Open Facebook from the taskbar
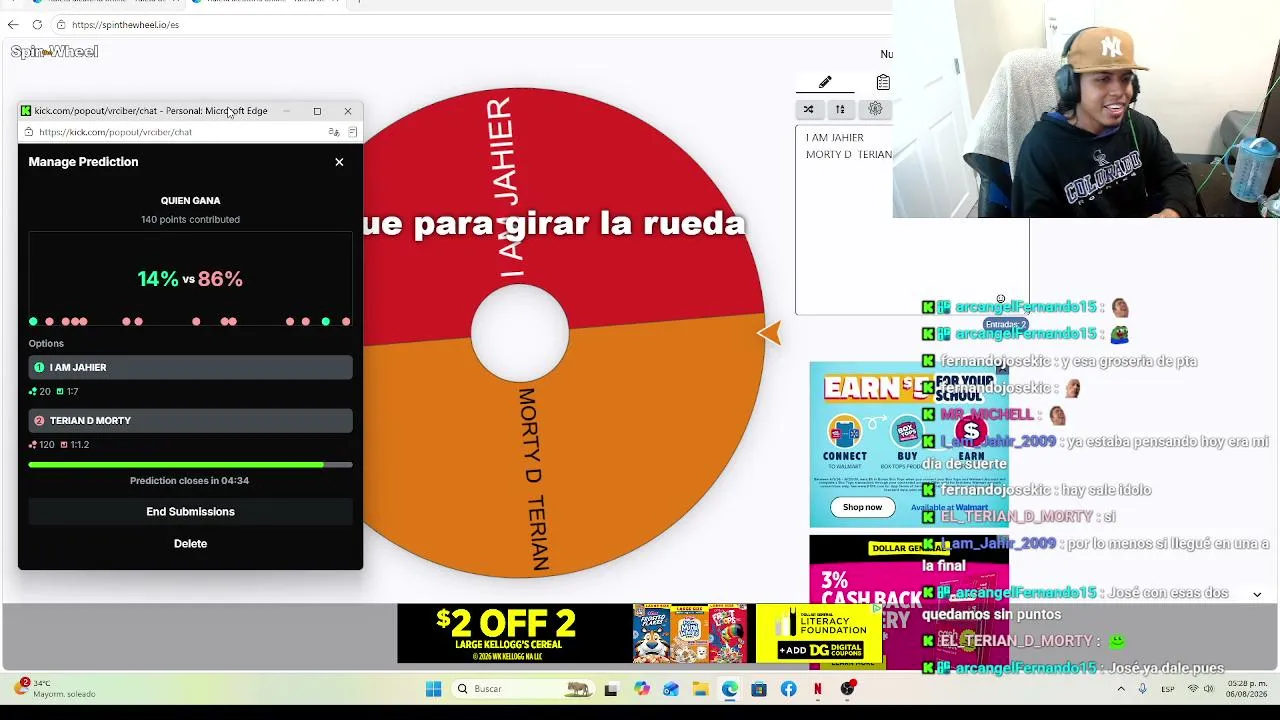Image resolution: width=1280 pixels, height=720 pixels. [x=789, y=689]
